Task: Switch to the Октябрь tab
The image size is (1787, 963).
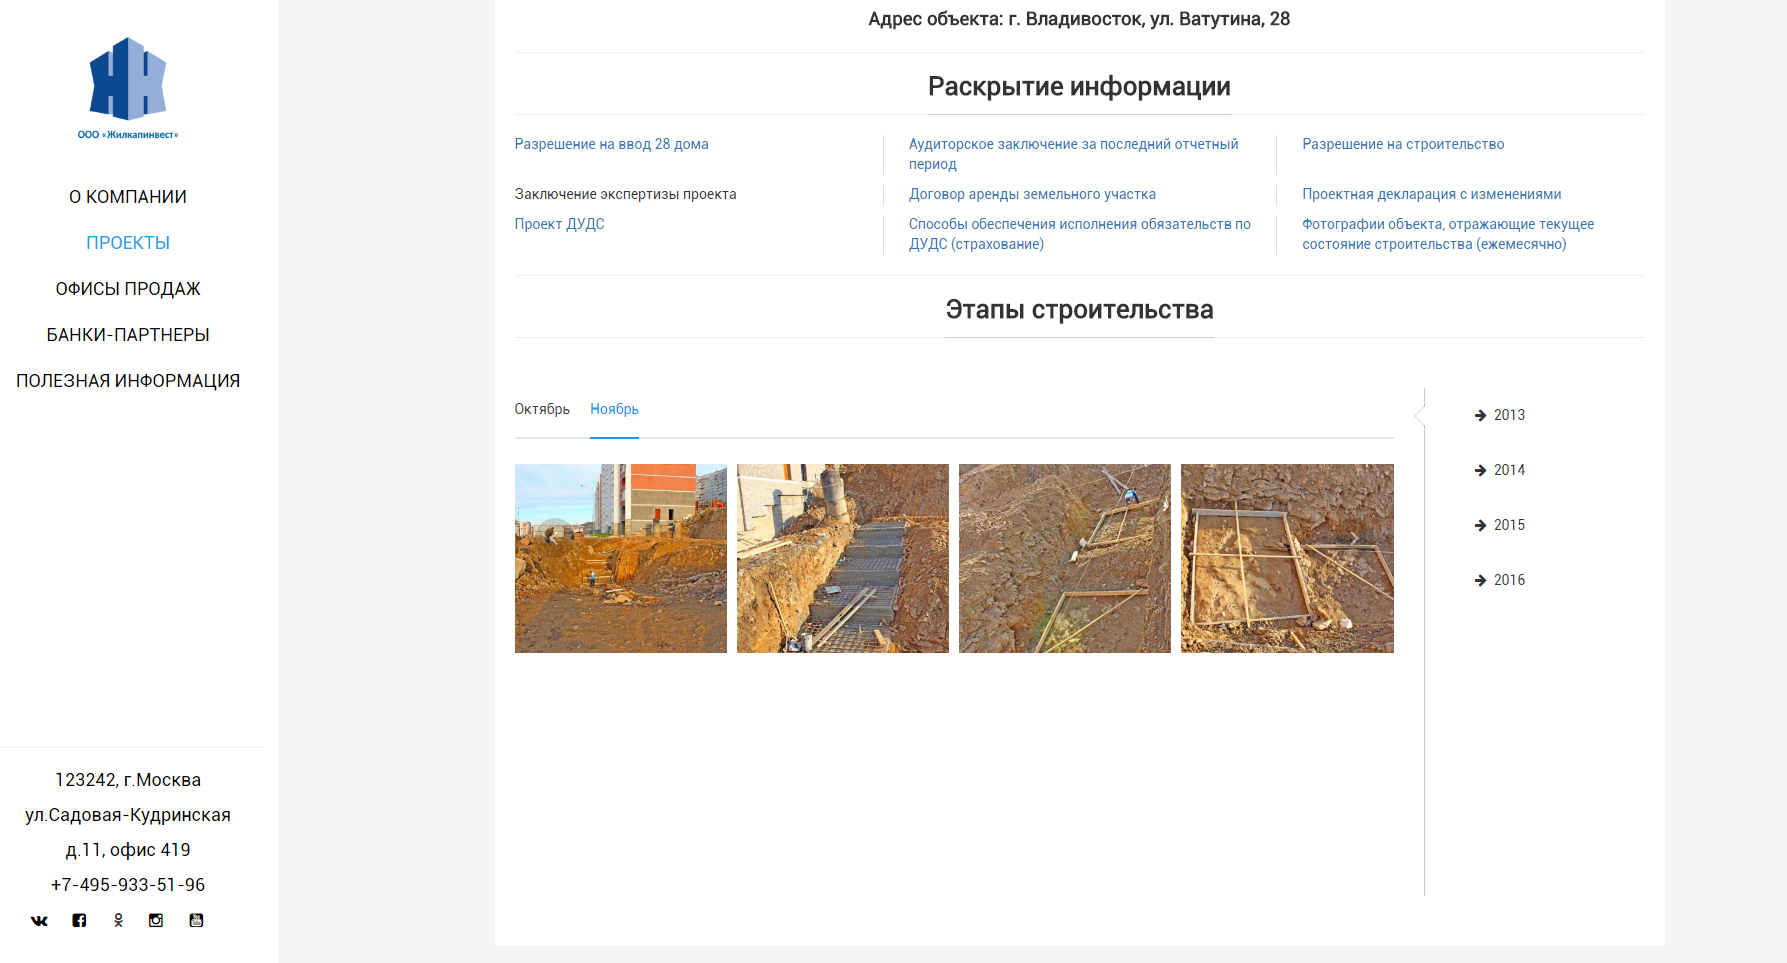Action: point(542,409)
